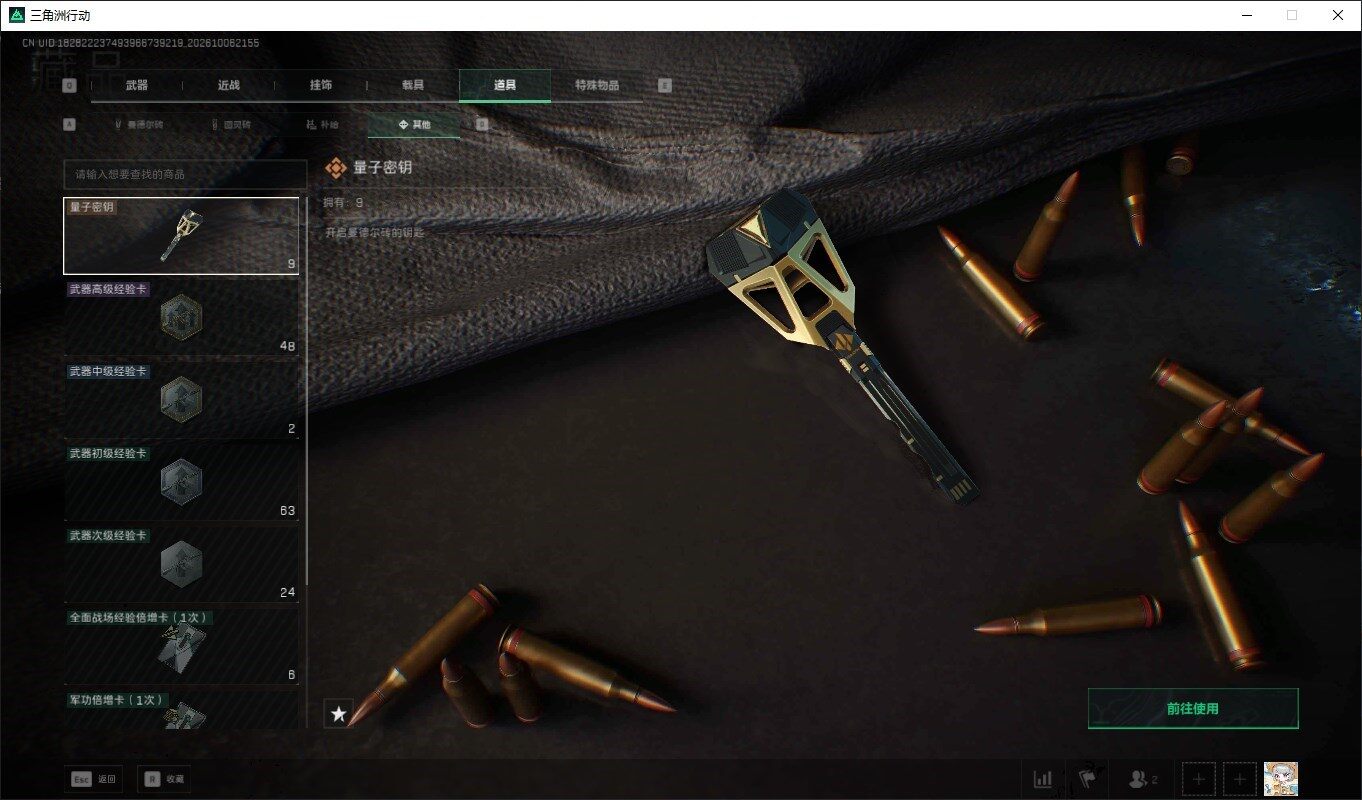Open the bar chart statistics icon
1362x800 pixels.
1043,779
